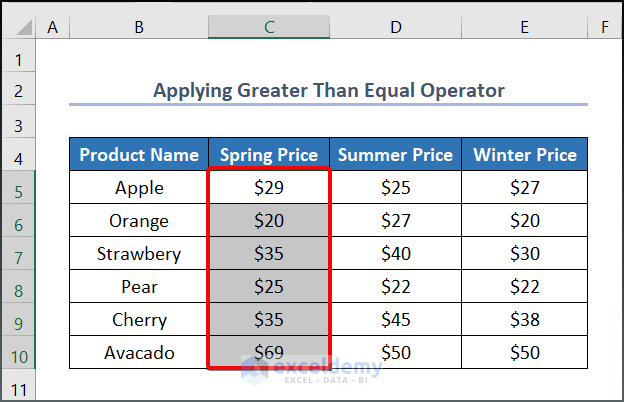Select row 5 header

coord(18,188)
